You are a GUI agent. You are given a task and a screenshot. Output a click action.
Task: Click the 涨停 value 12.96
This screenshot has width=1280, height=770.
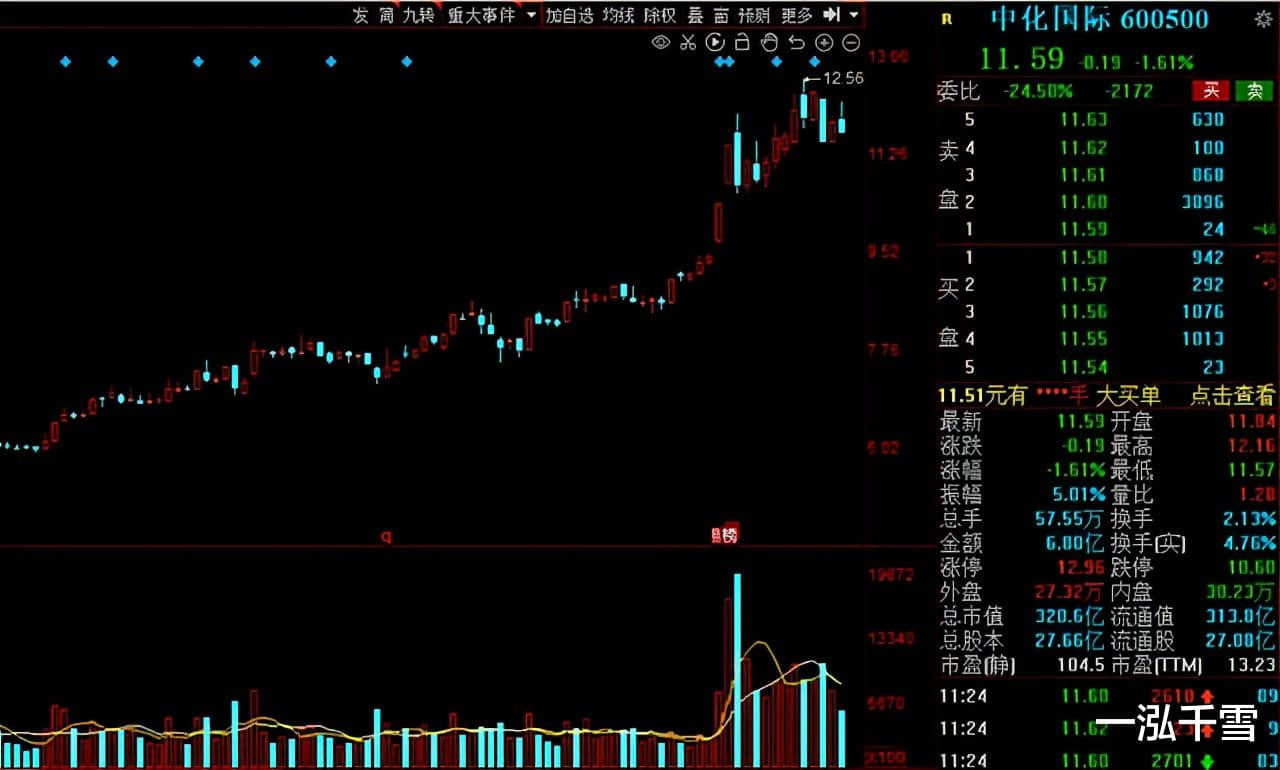click(x=1080, y=567)
